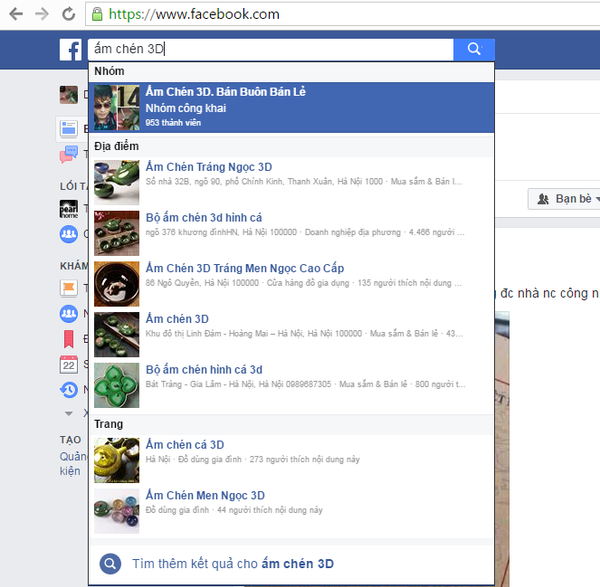The height and width of the screenshot is (587, 600).
Task: Open 'Ấm Chén 3D Tráng Men Ngọc Cao Cấp'
Action: coord(291,284)
